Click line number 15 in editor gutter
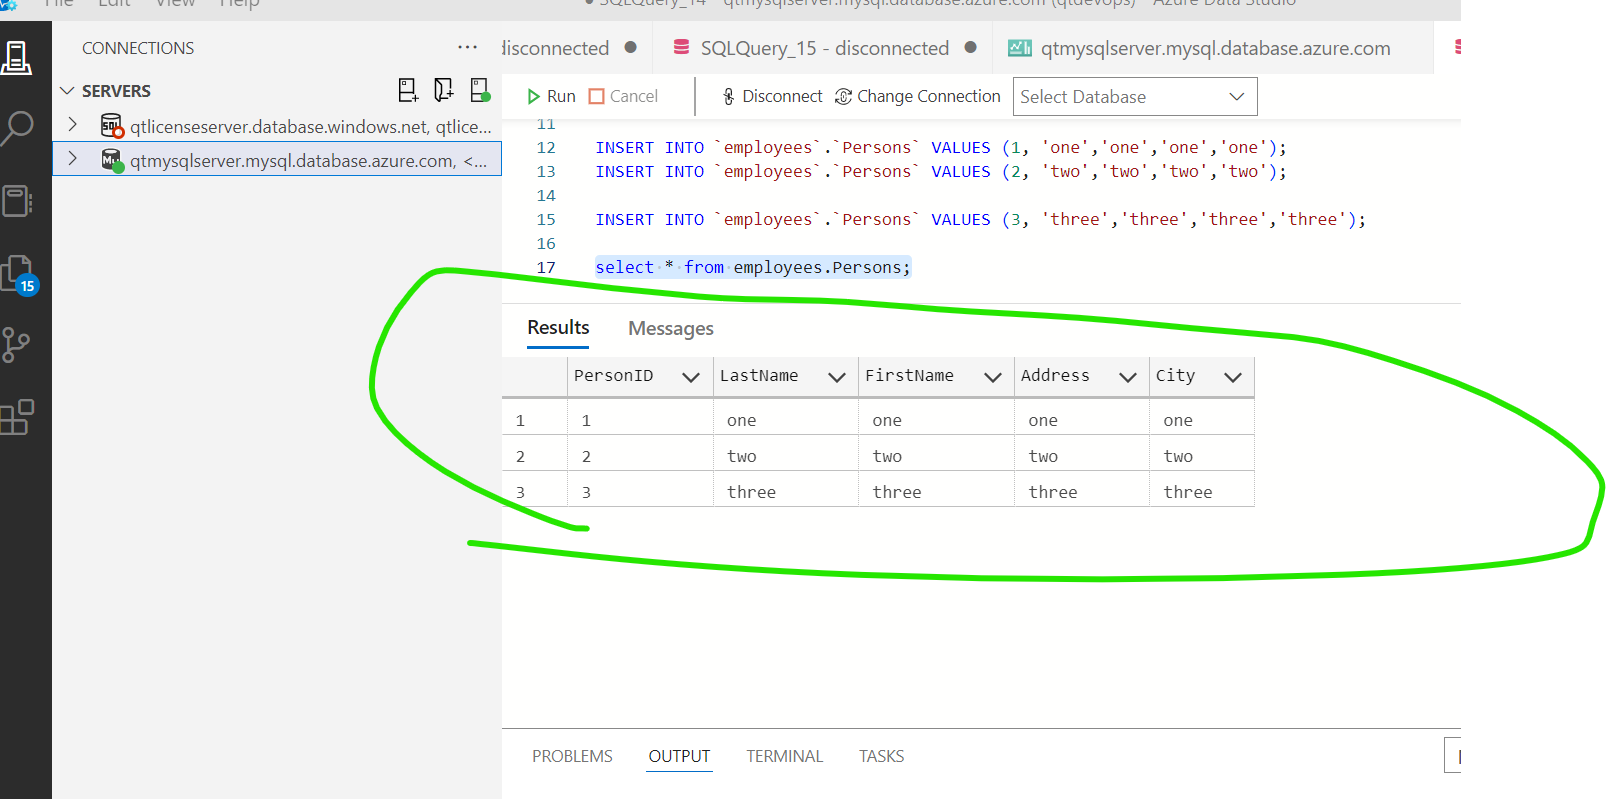 click(546, 219)
